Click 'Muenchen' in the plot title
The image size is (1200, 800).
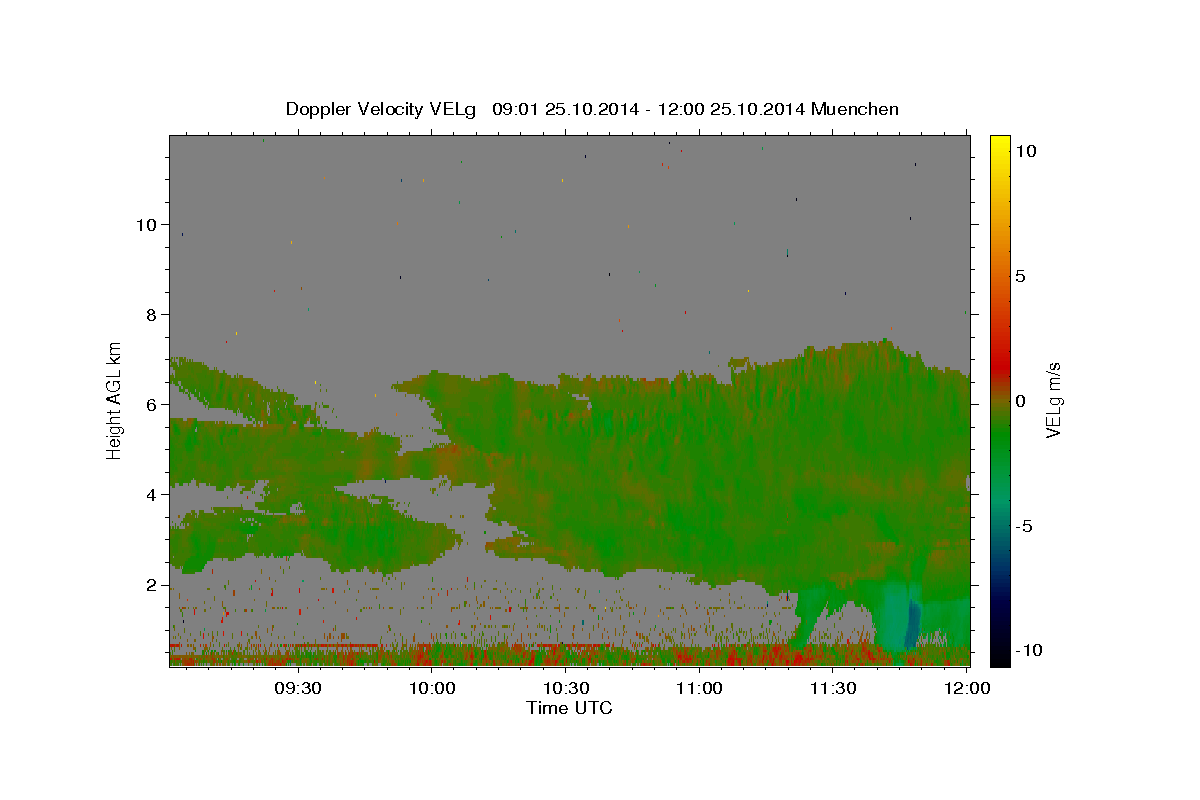coord(855,109)
